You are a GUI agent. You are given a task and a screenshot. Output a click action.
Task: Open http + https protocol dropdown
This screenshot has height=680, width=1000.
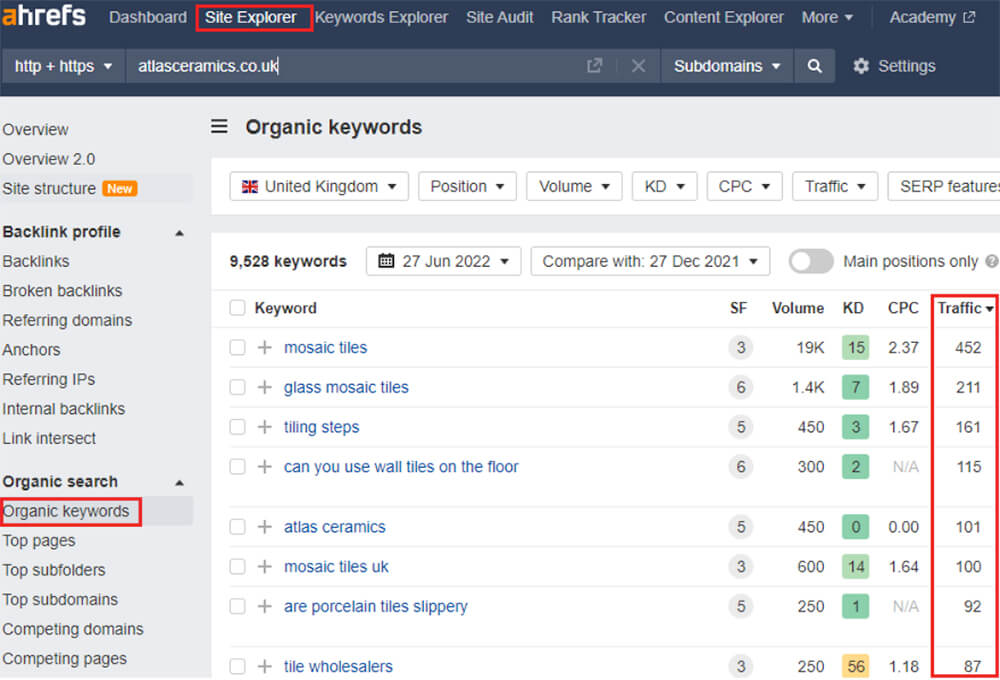[63, 66]
